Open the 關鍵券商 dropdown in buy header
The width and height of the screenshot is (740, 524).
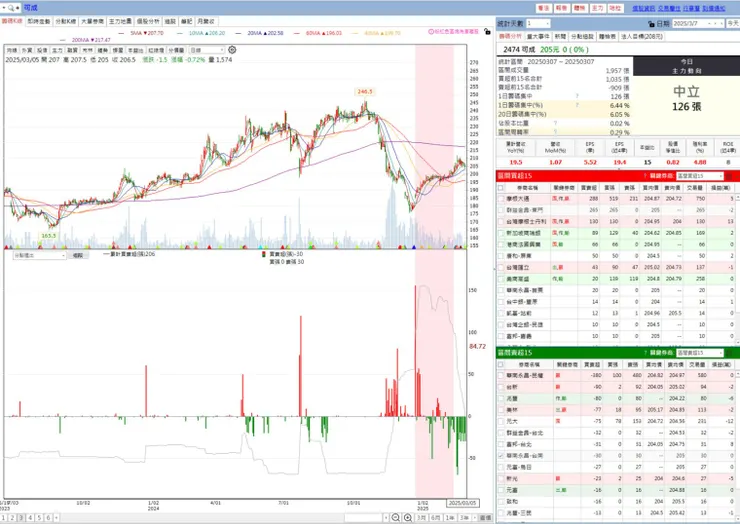click(699, 176)
